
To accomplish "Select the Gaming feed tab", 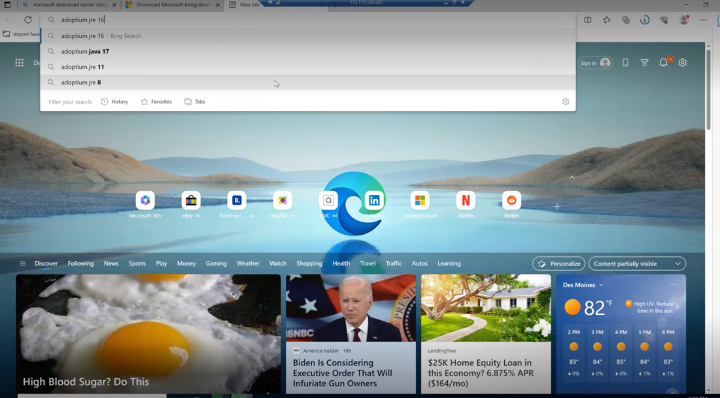I will pos(216,263).
